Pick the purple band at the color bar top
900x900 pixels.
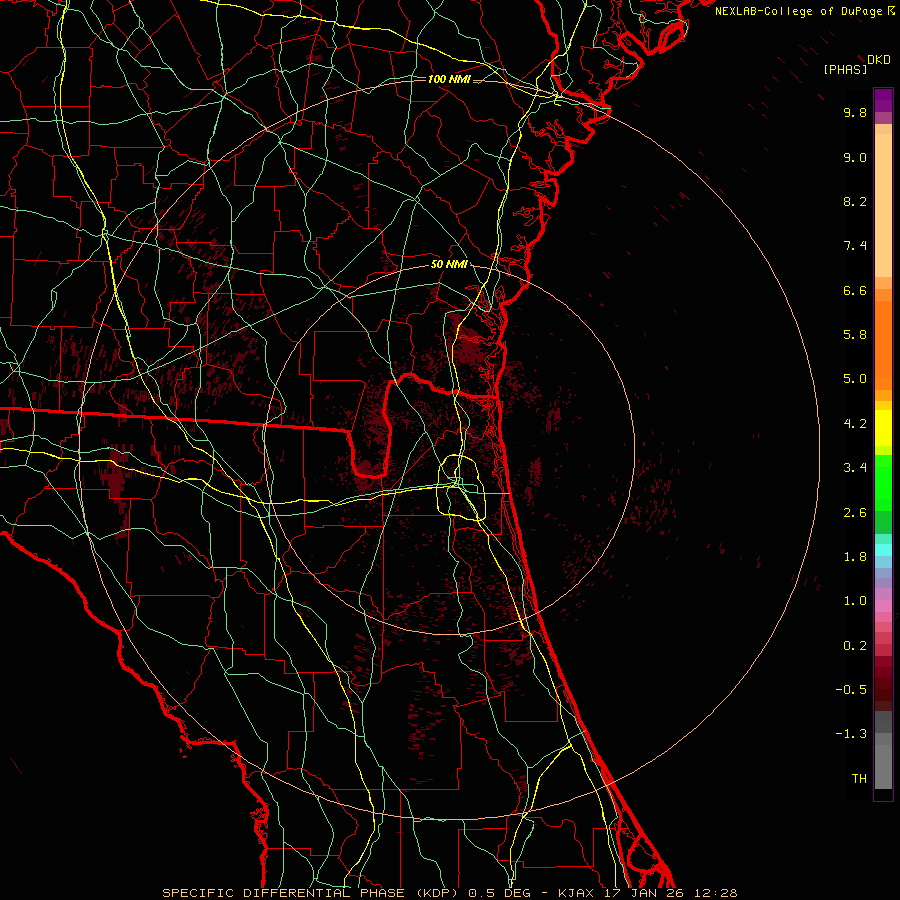(883, 99)
